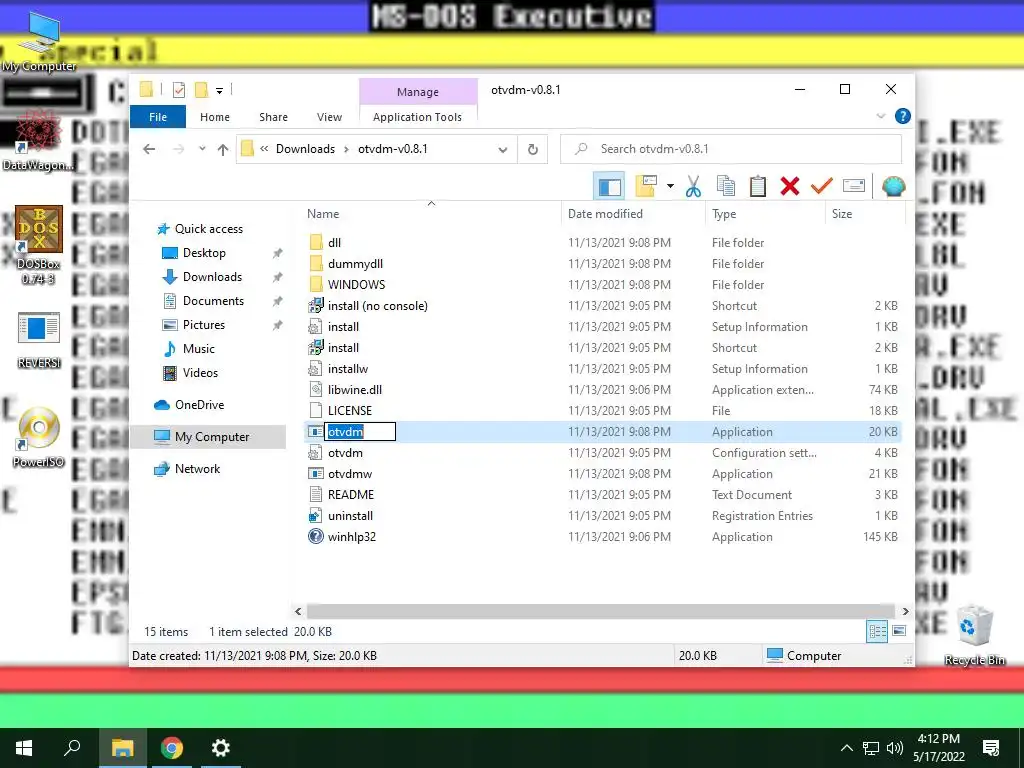The image size is (1024, 768).
Task: Open Settings gear on taskbar
Action: tap(220, 748)
